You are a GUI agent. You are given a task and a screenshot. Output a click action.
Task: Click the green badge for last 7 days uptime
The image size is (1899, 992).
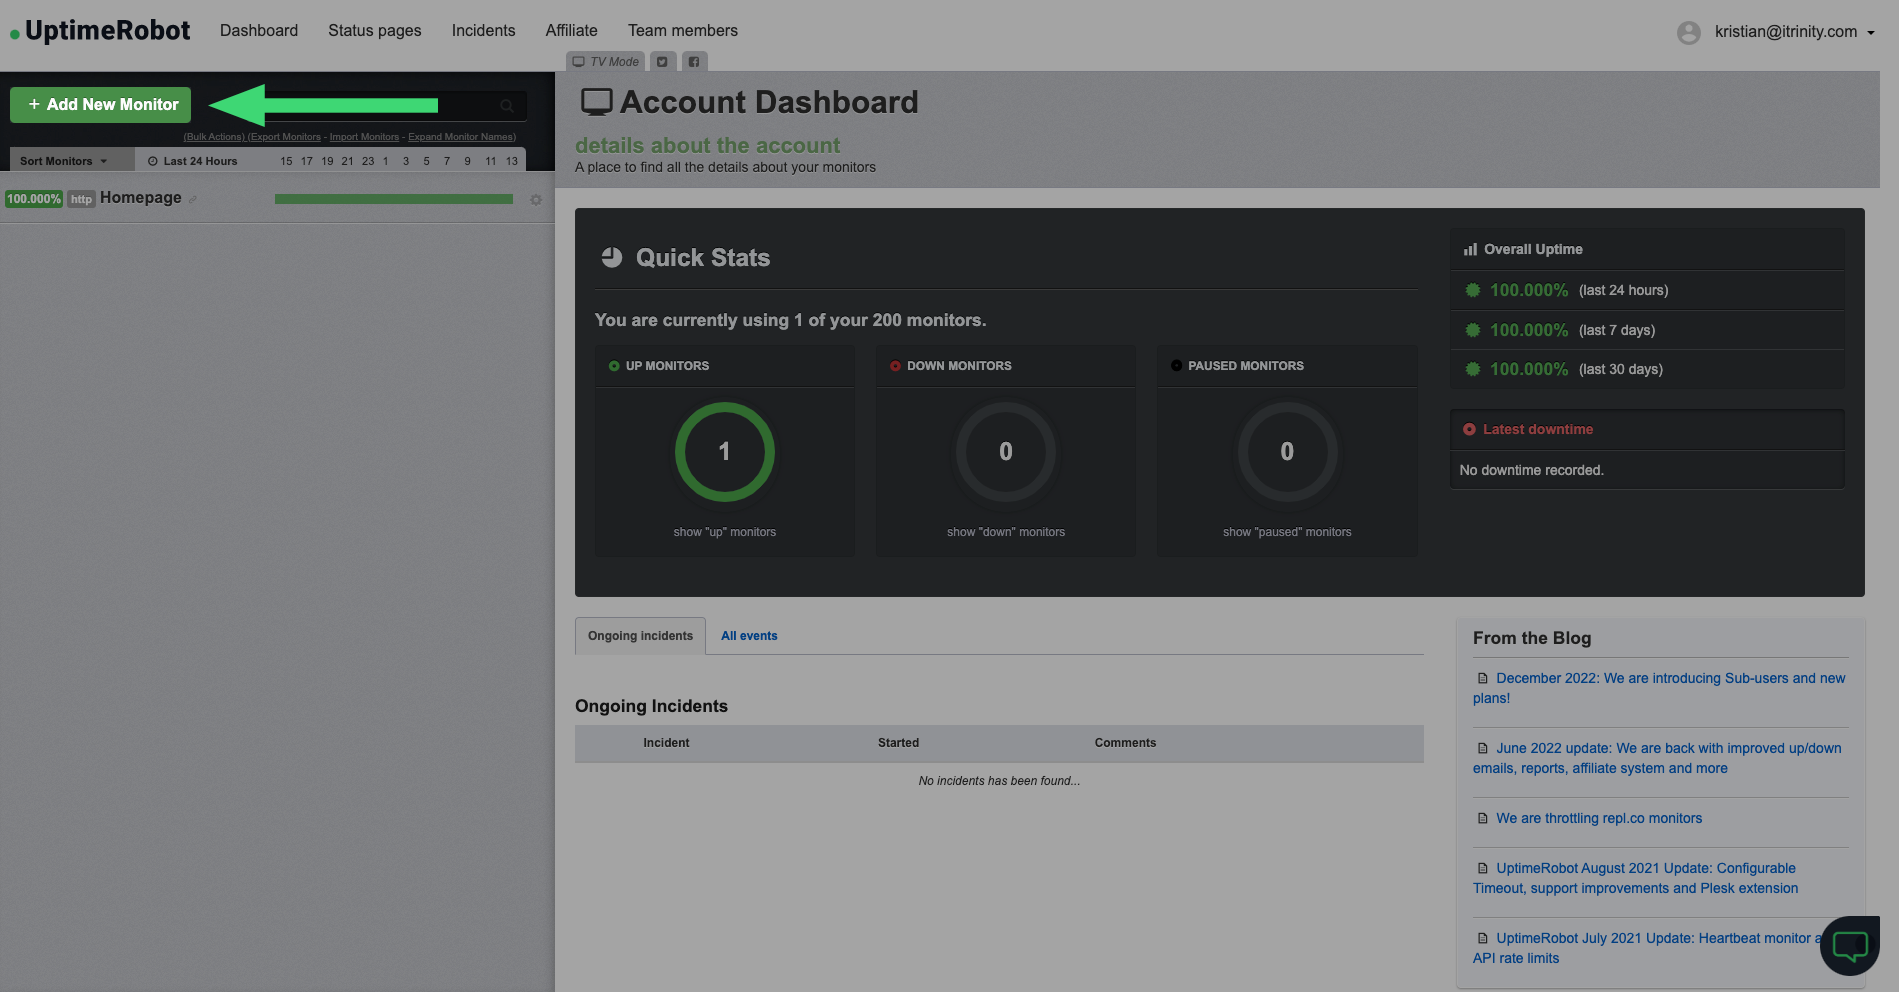coord(1473,330)
